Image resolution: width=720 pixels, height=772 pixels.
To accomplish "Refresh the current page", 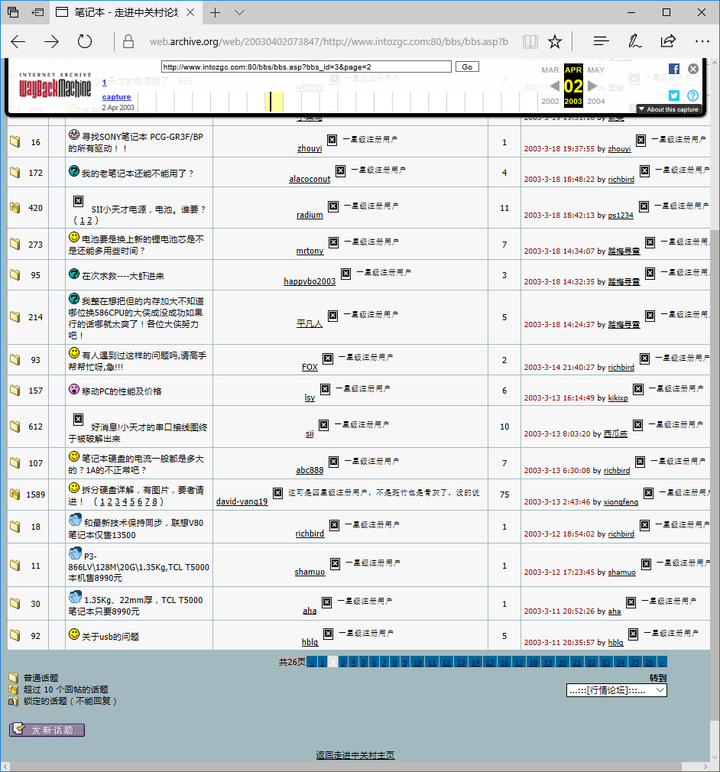I will 85,41.
